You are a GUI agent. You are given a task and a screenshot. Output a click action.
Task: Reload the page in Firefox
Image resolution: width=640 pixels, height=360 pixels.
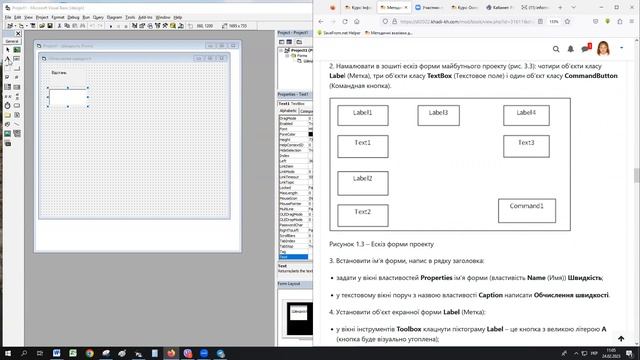coord(345,22)
